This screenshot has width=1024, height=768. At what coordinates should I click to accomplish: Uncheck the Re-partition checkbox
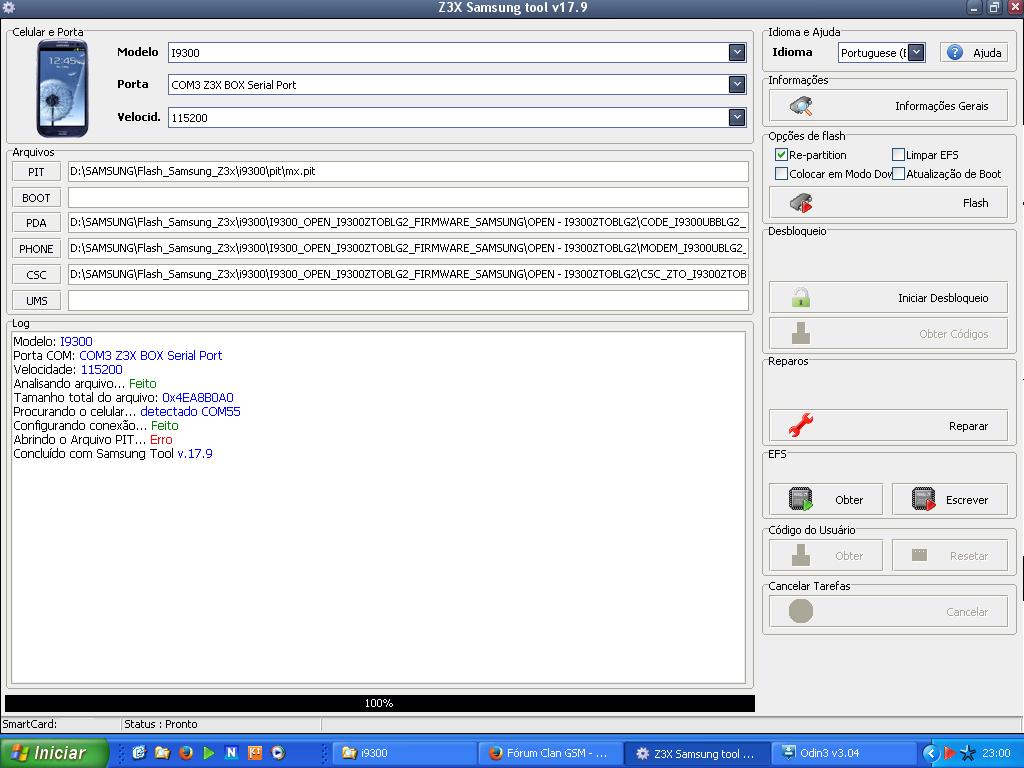pyautogui.click(x=781, y=155)
